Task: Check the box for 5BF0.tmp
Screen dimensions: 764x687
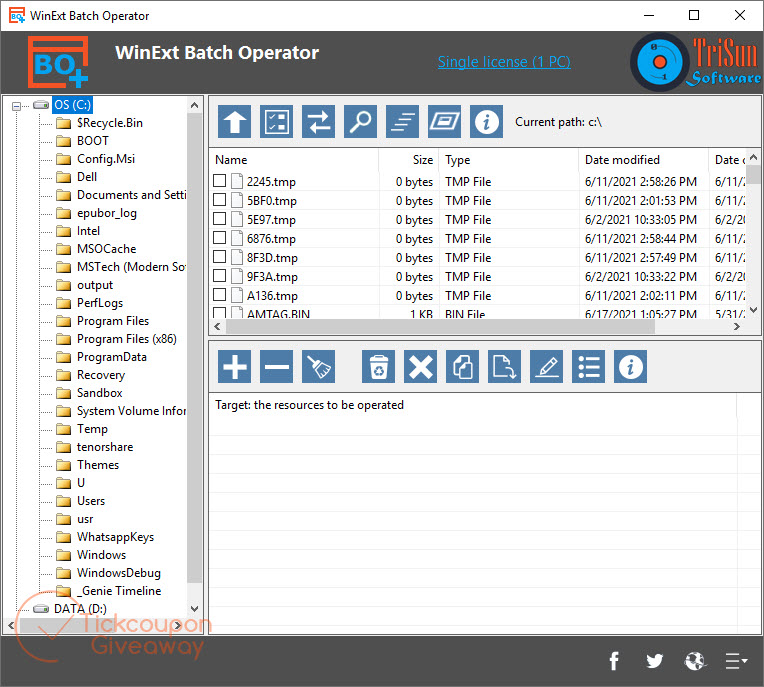Action: click(x=219, y=200)
